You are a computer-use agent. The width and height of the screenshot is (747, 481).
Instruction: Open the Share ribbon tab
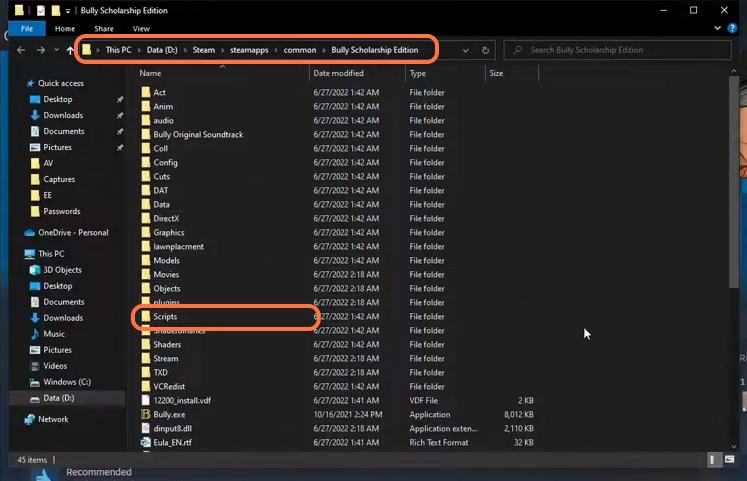[104, 29]
